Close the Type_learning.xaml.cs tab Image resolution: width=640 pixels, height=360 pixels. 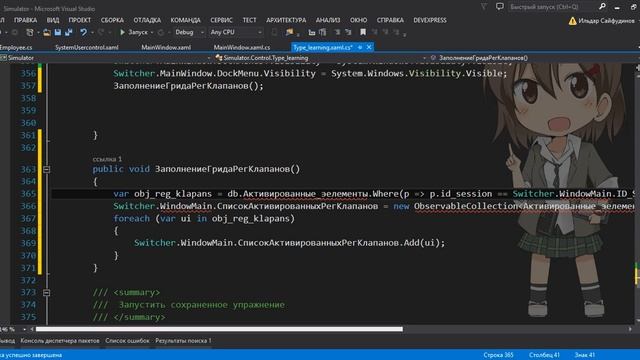(369, 47)
